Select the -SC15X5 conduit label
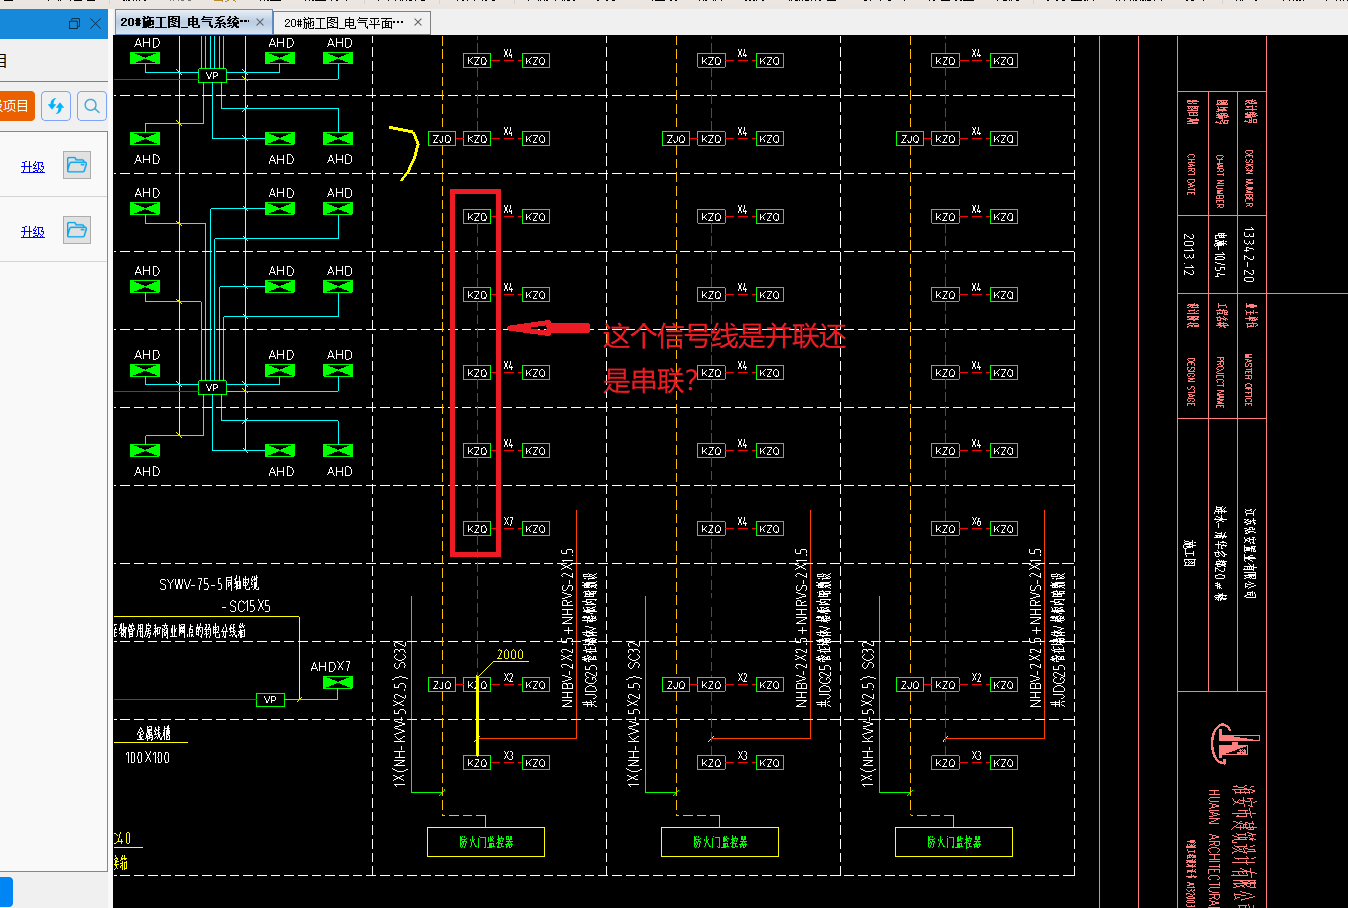 246,606
